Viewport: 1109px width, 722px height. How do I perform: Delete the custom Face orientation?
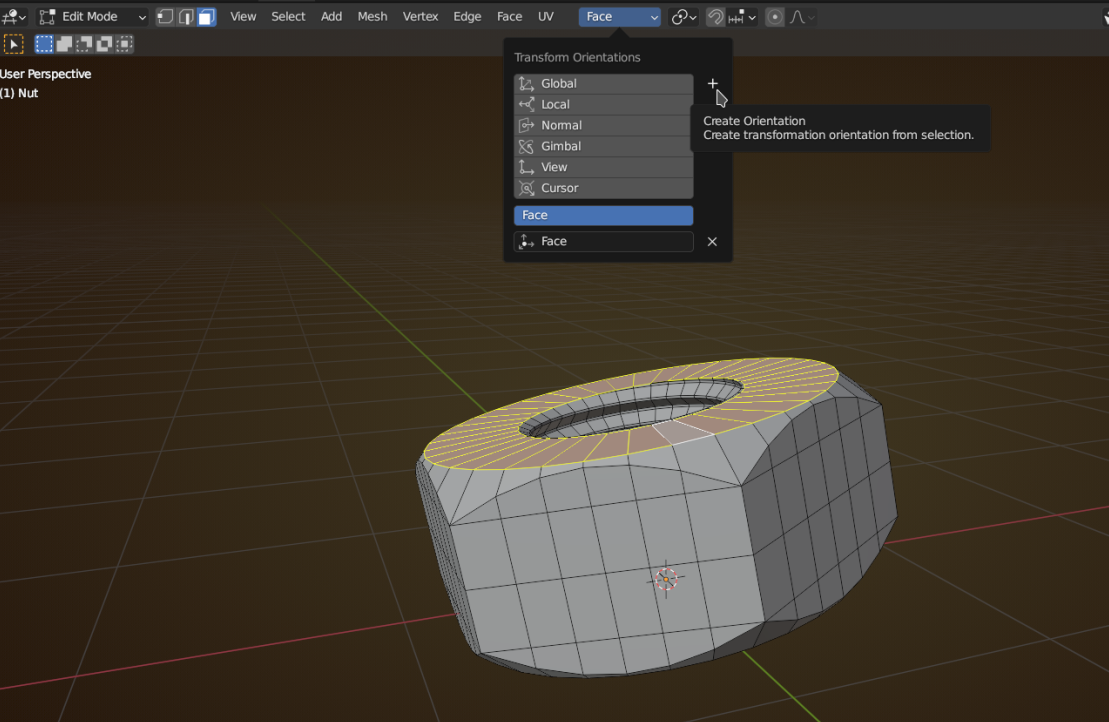coord(712,242)
